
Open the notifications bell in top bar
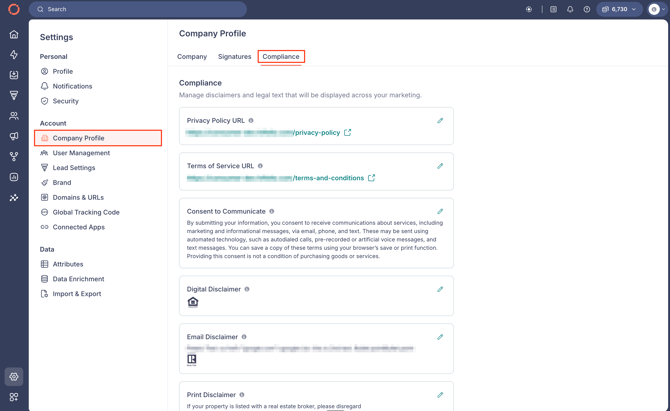tap(570, 9)
